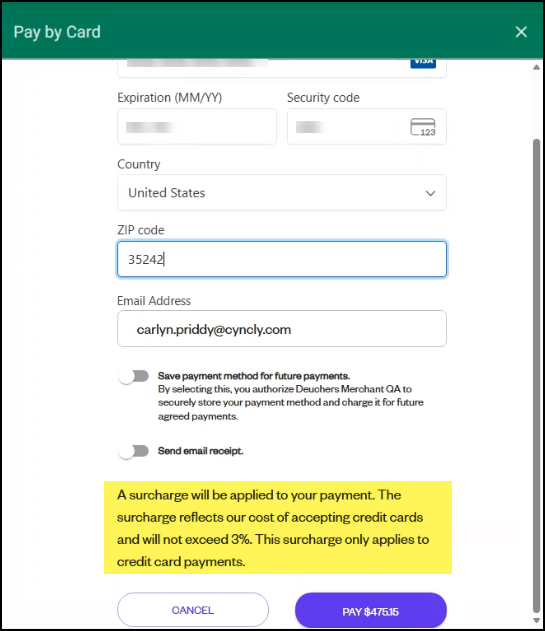Viewport: 545px width, 631px height.
Task: Click the Send email receipt label
Action: pyautogui.click(x=200, y=451)
